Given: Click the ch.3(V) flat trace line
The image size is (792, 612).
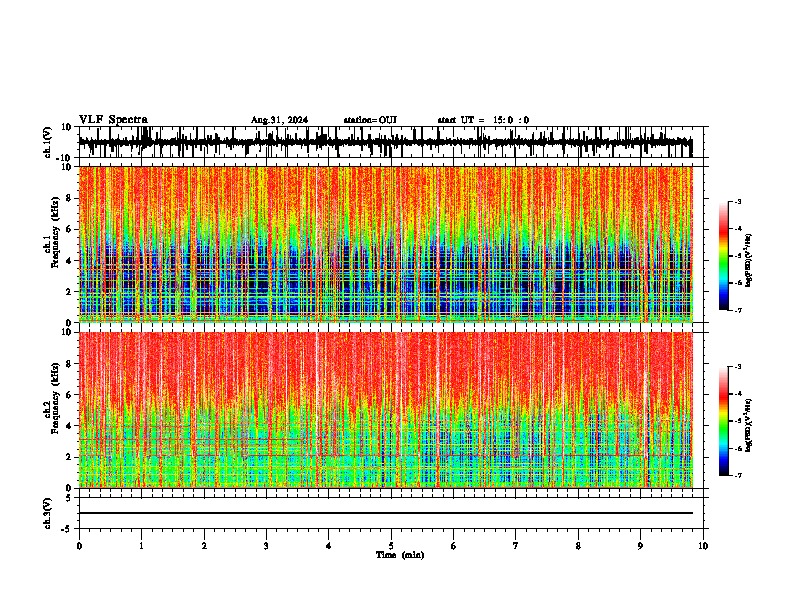Looking at the screenshot, I should click(x=385, y=513).
